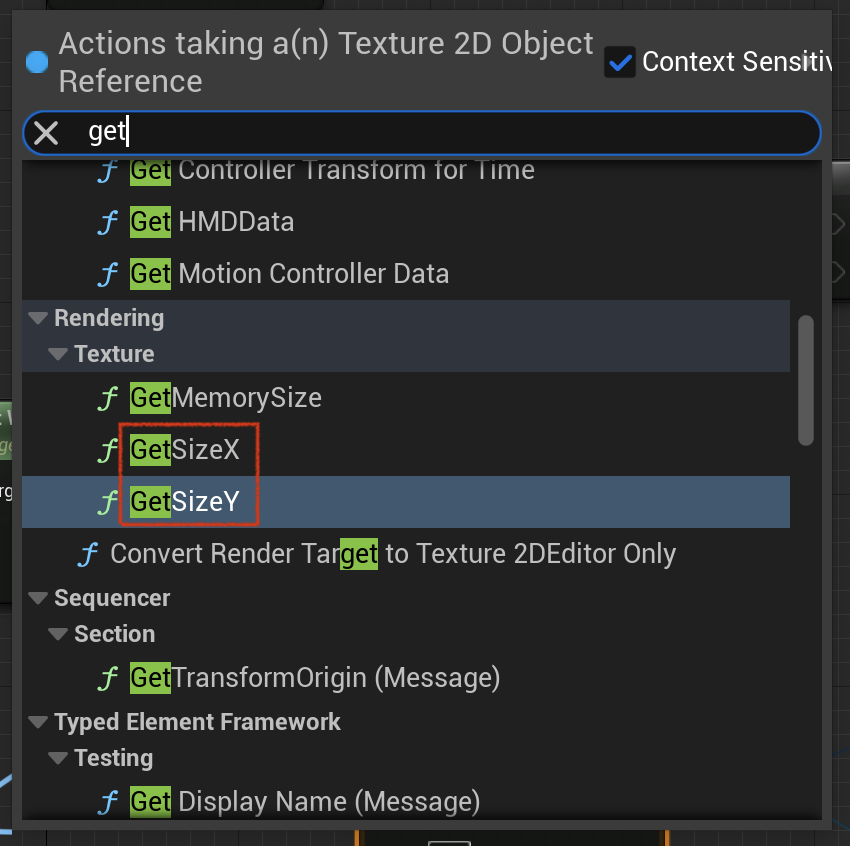This screenshot has height=846, width=850.
Task: Collapse the Typed Element Framework category
Action: coord(38,722)
